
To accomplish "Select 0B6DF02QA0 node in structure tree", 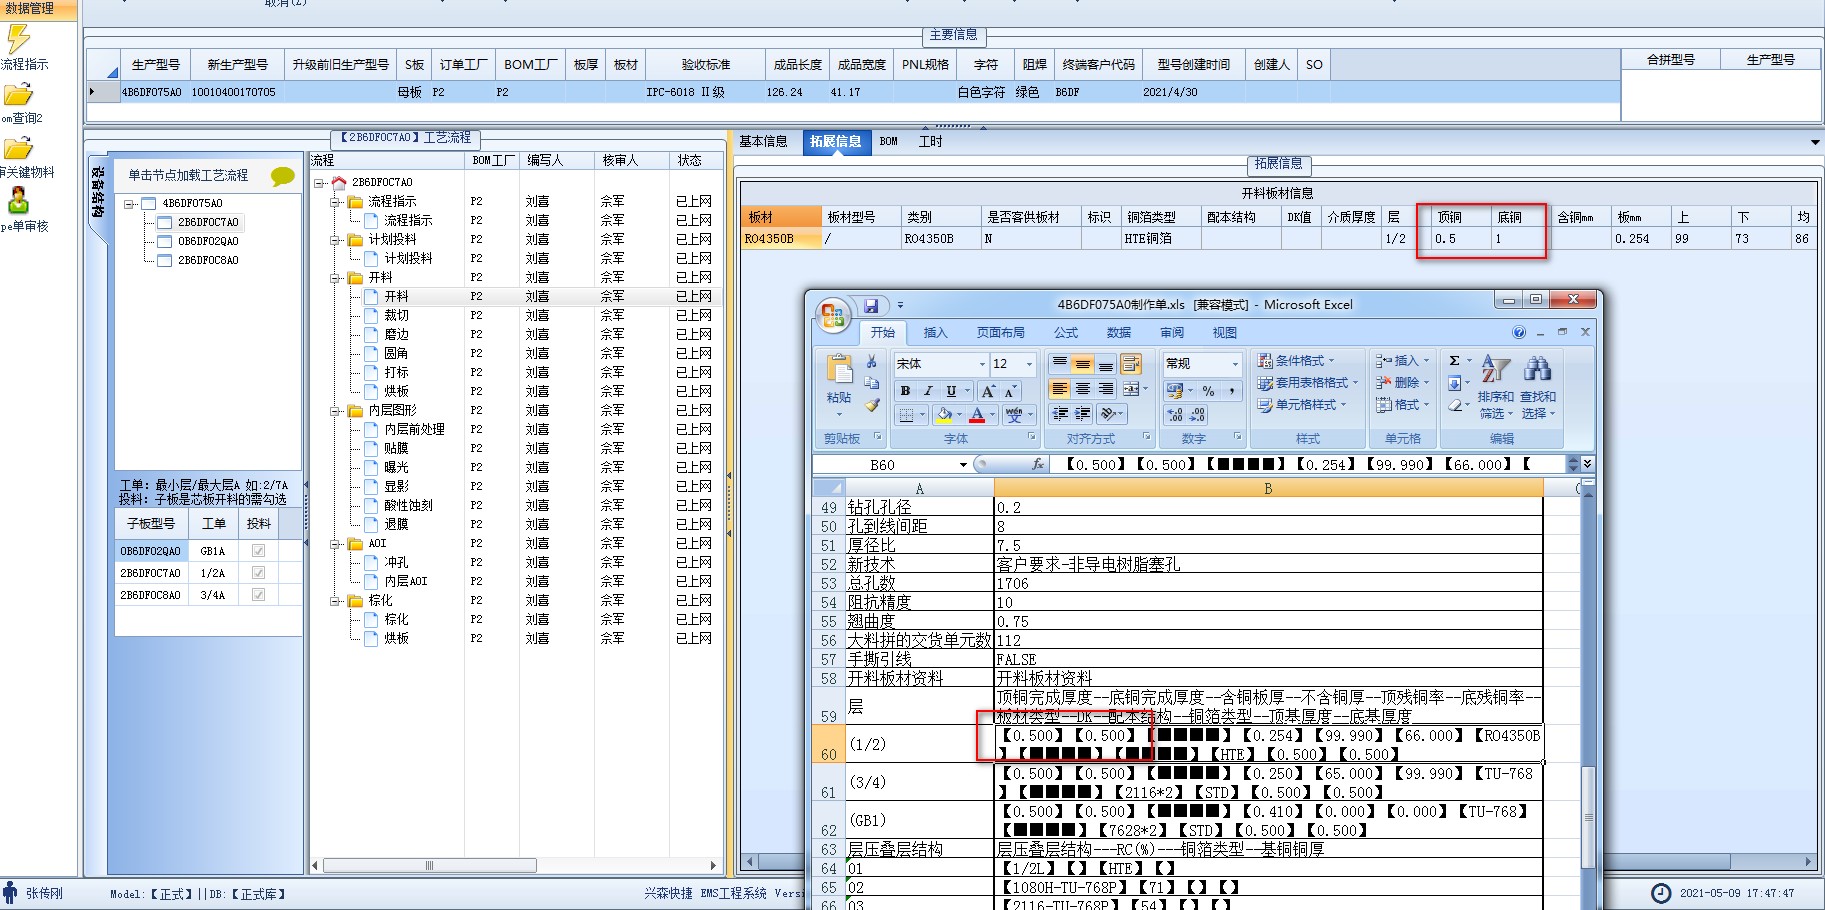I will coord(208,241).
